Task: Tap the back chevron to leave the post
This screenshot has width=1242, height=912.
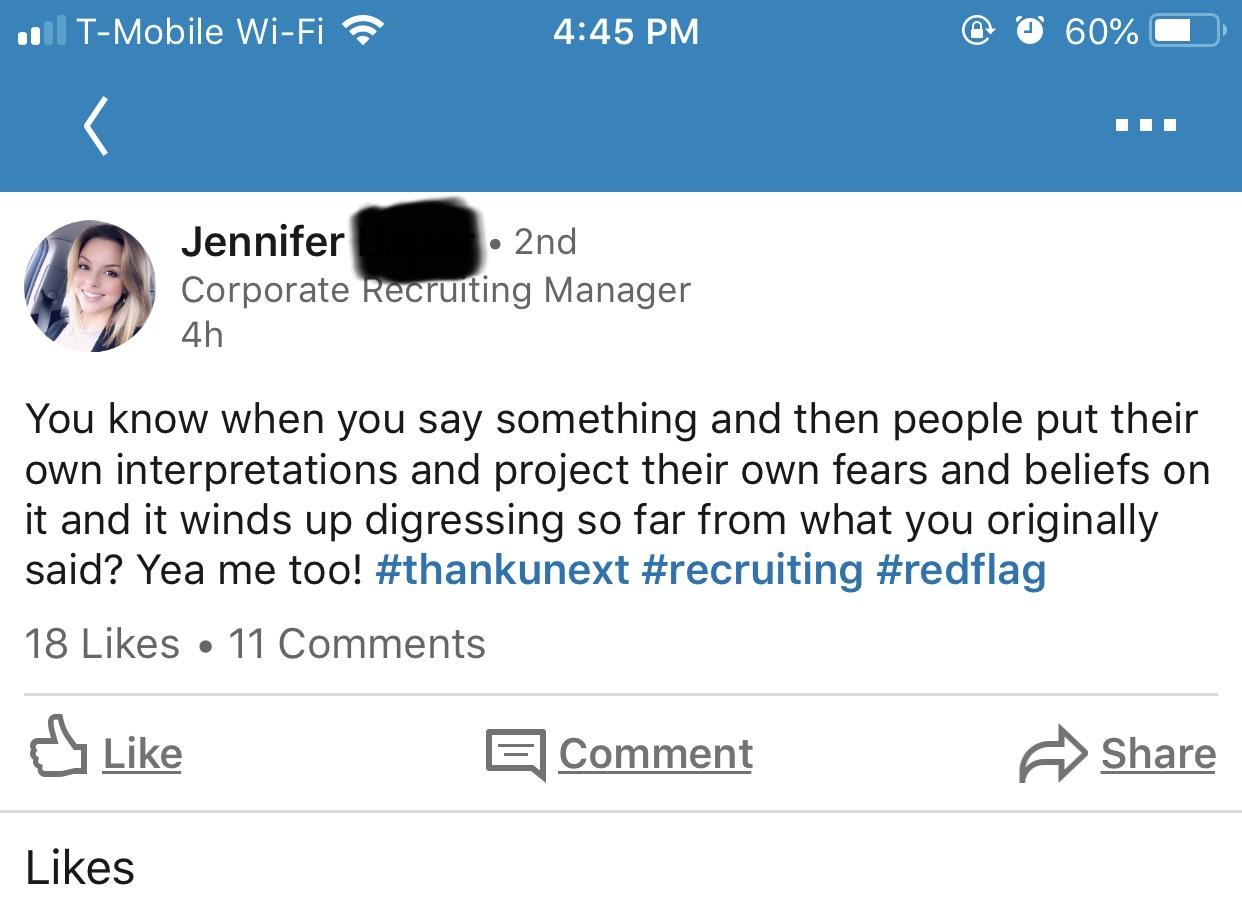Action: [95, 124]
